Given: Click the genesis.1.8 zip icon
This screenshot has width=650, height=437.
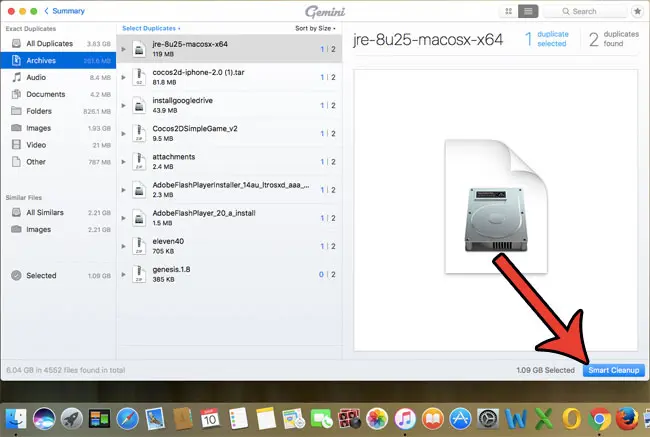Looking at the screenshot, I should point(139,274).
